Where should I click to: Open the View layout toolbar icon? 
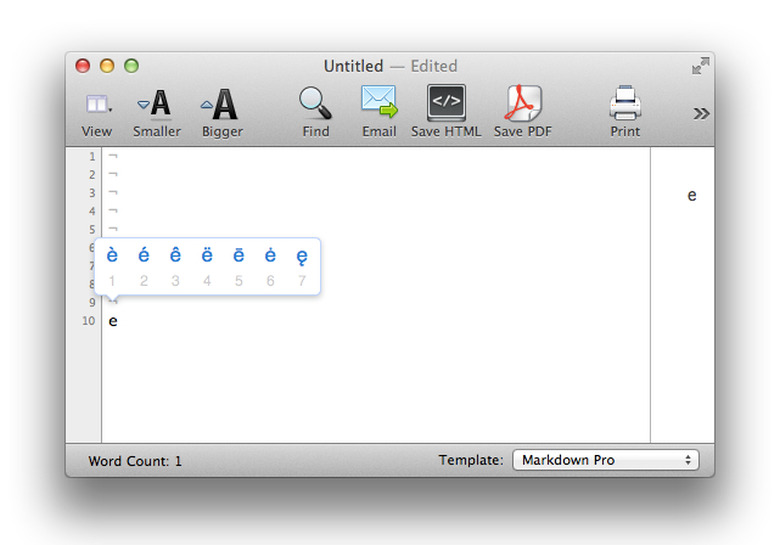[98, 104]
